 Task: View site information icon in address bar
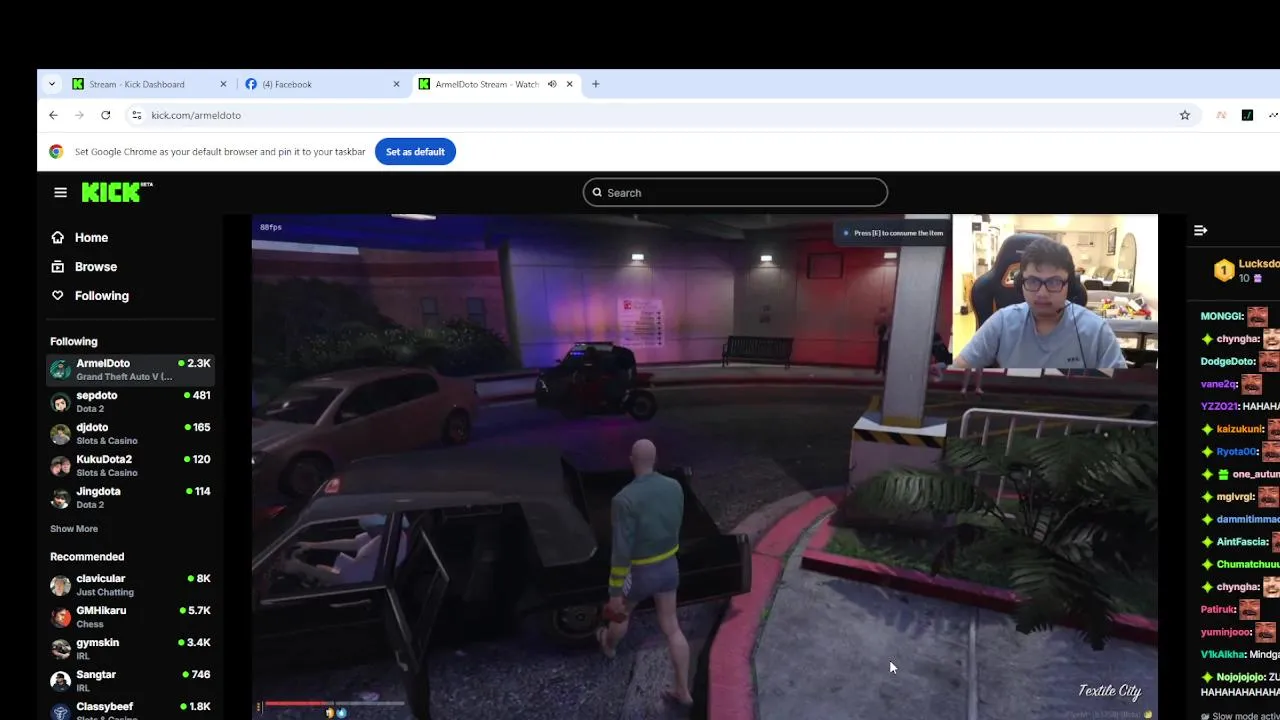[137, 115]
